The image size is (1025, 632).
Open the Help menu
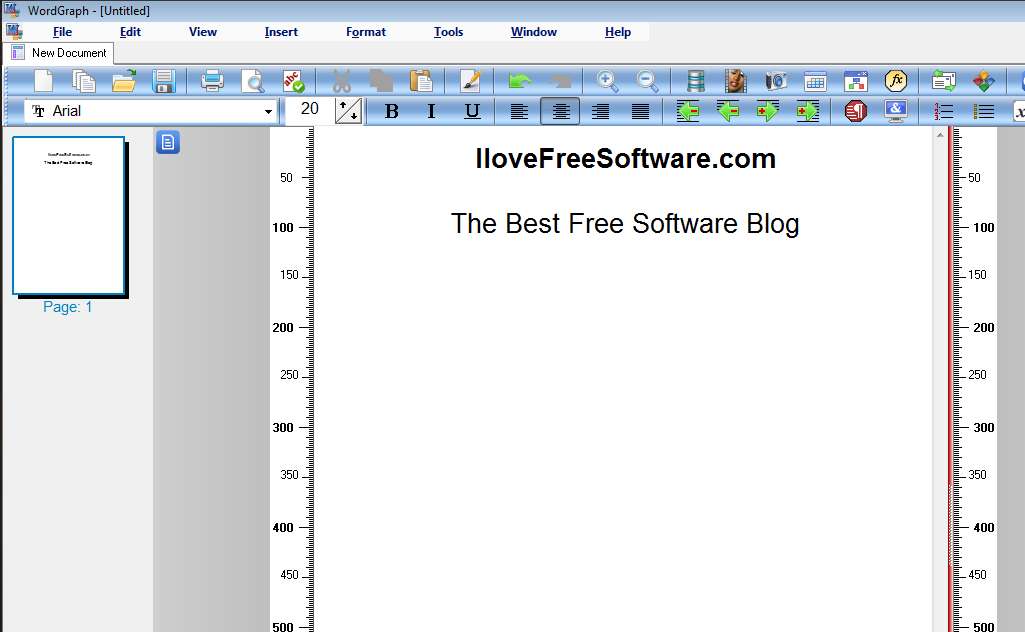point(618,32)
